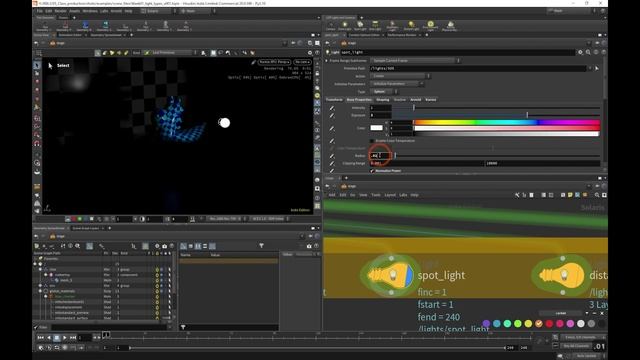
Task: Play the animation forward
Action: coord(64,338)
